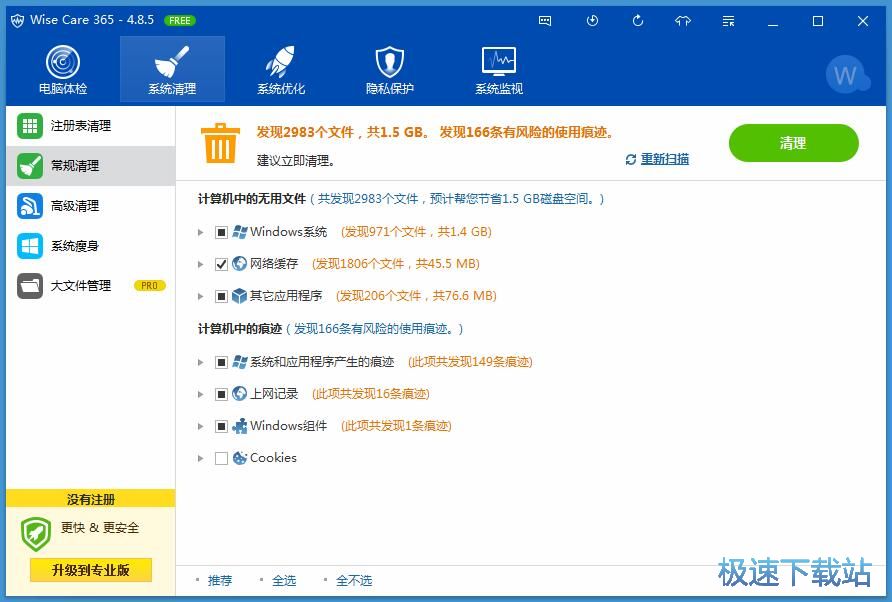The height and width of the screenshot is (602, 892).
Task: Switch to 隐私保护 shield tab
Action: [x=390, y=70]
